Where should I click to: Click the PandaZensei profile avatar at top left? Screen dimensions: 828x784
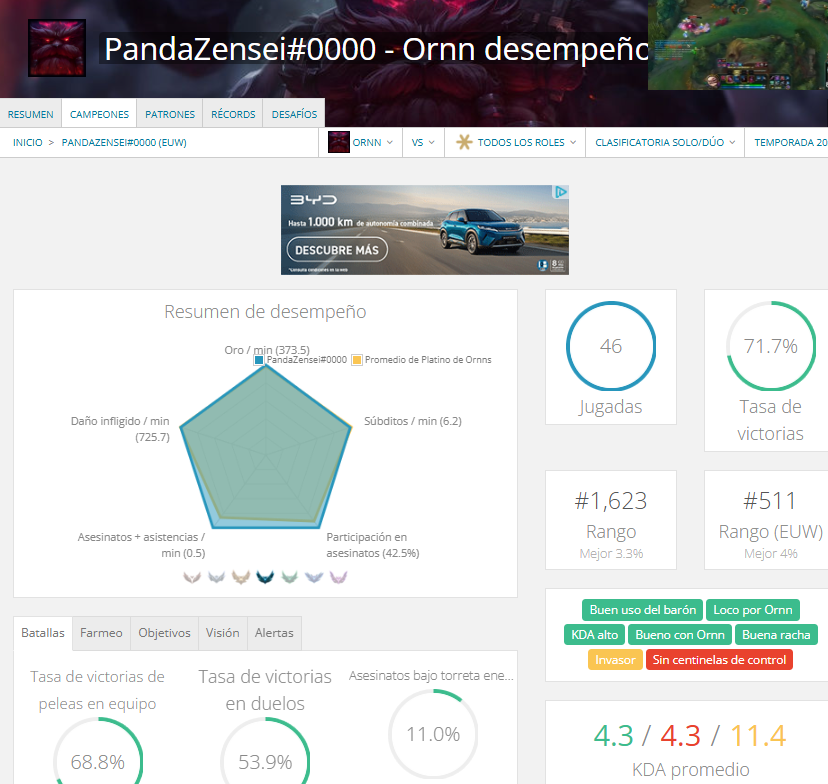[x=56, y=47]
